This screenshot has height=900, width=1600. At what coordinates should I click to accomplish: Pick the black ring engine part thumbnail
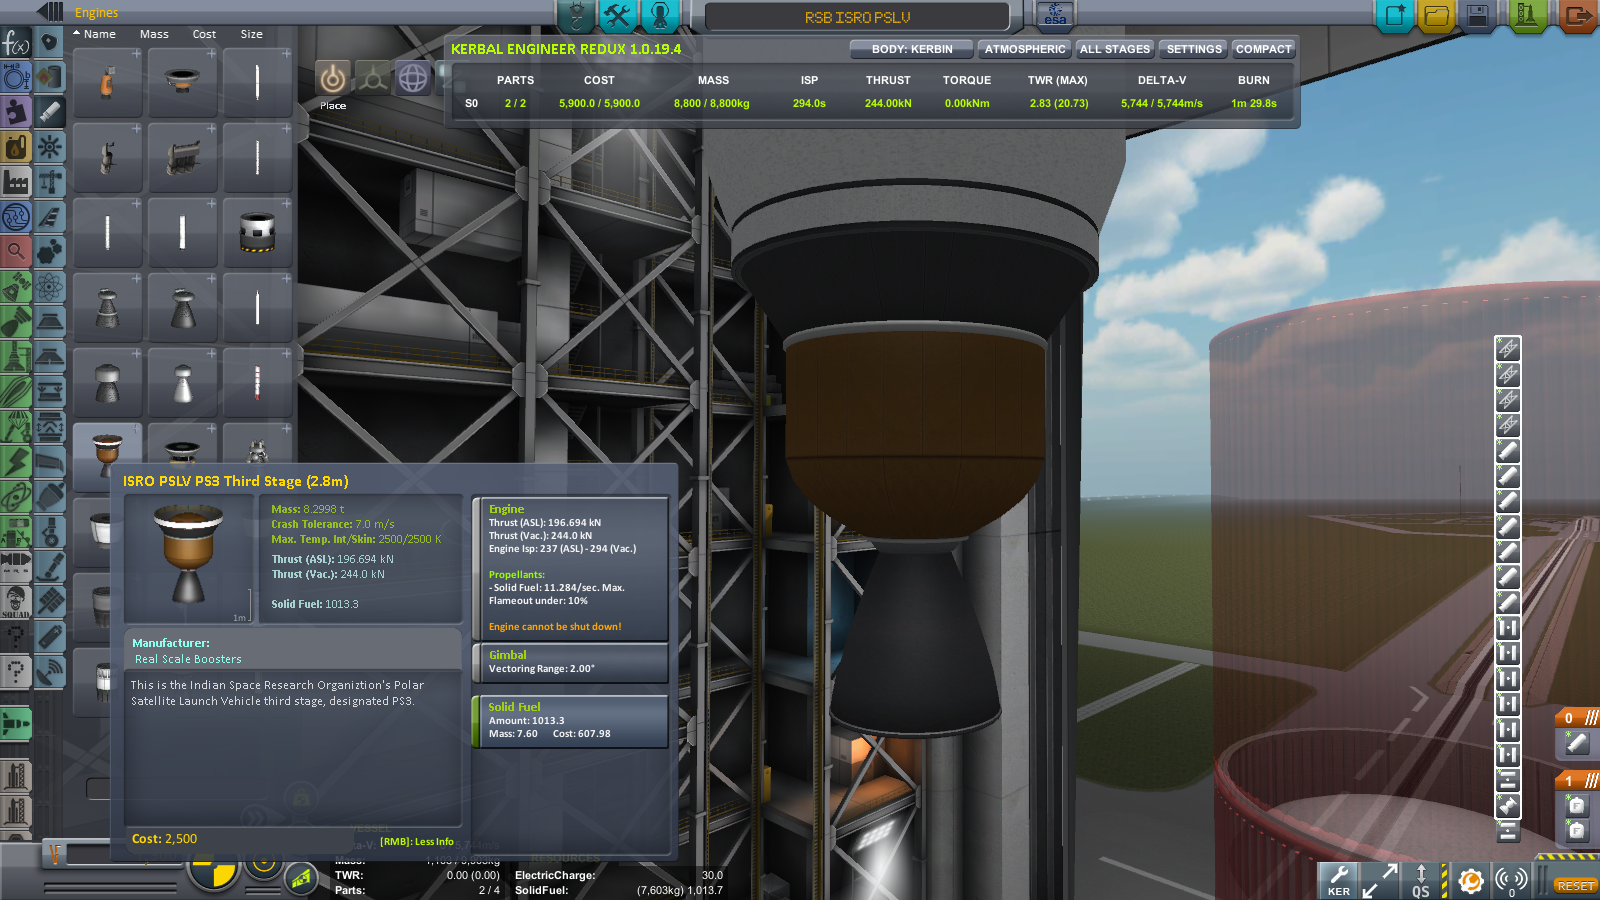click(x=182, y=82)
